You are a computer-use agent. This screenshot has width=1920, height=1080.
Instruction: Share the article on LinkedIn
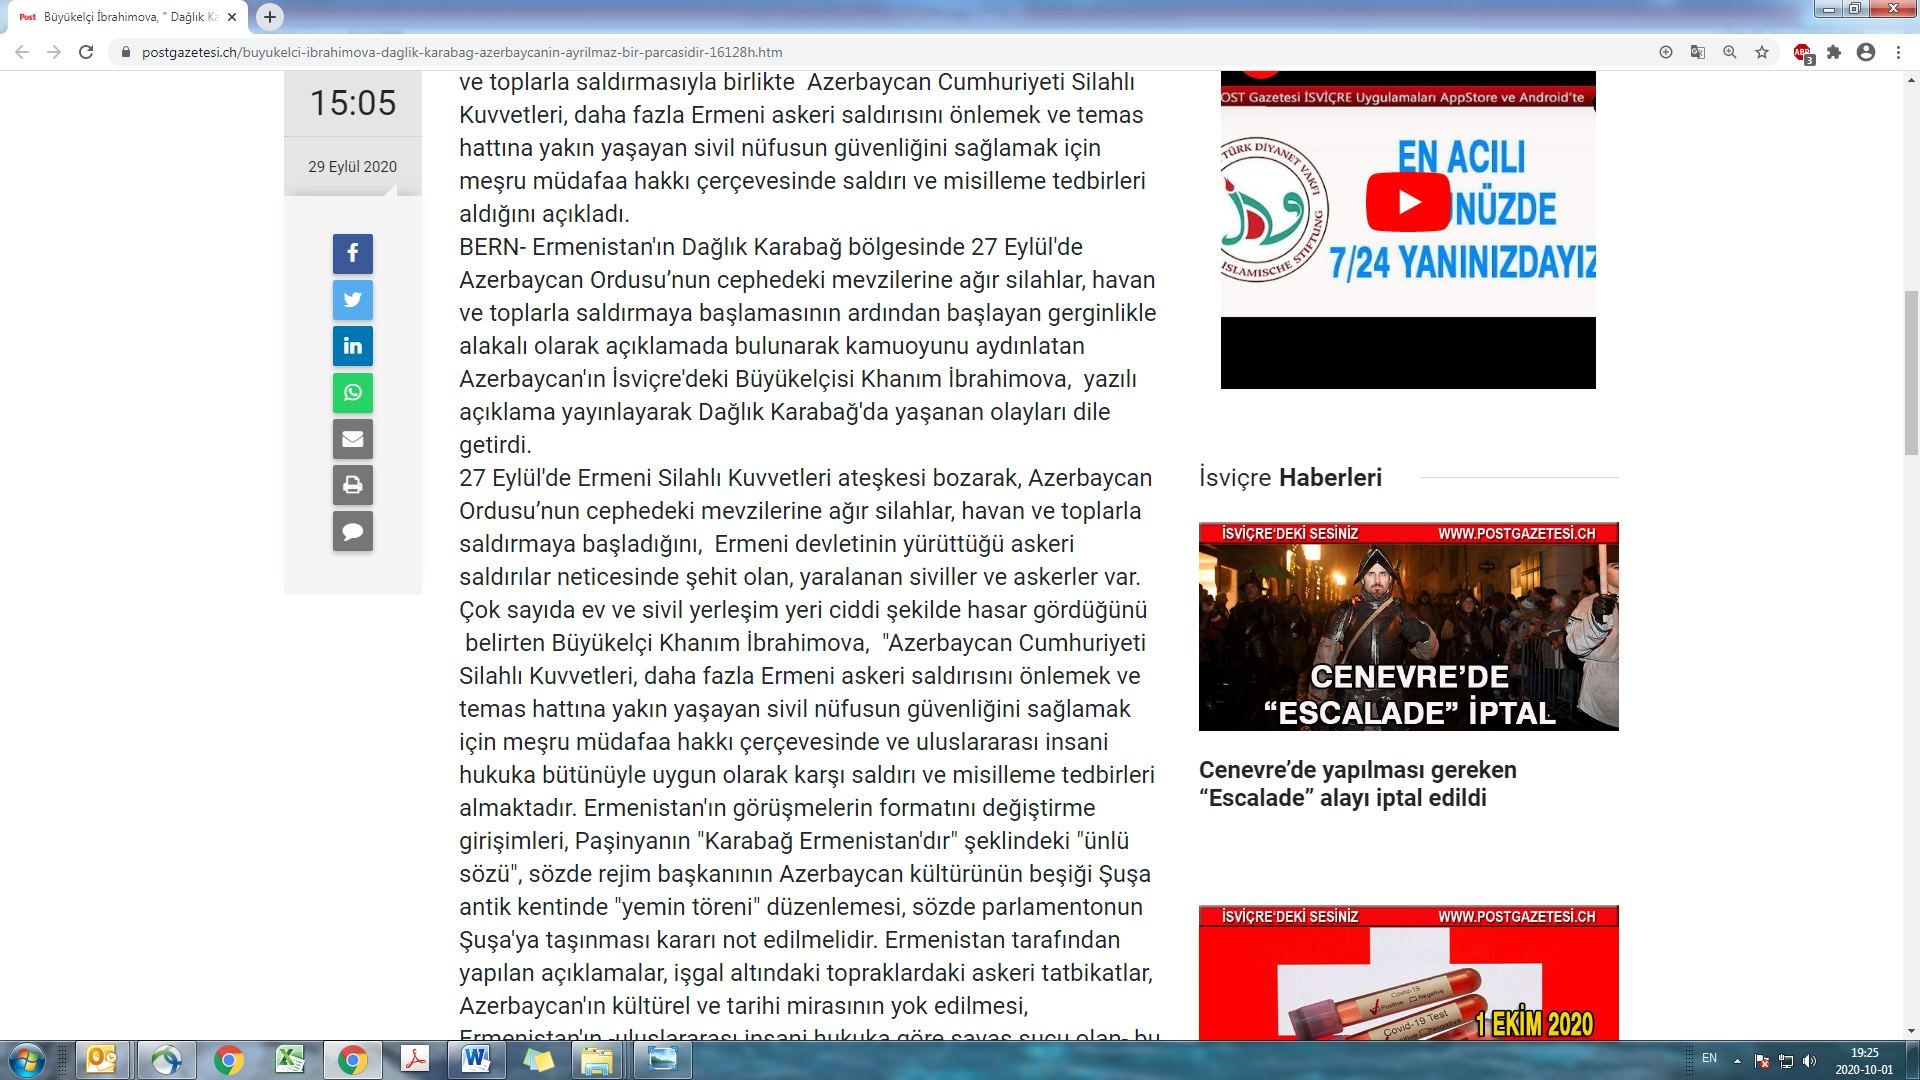352,346
